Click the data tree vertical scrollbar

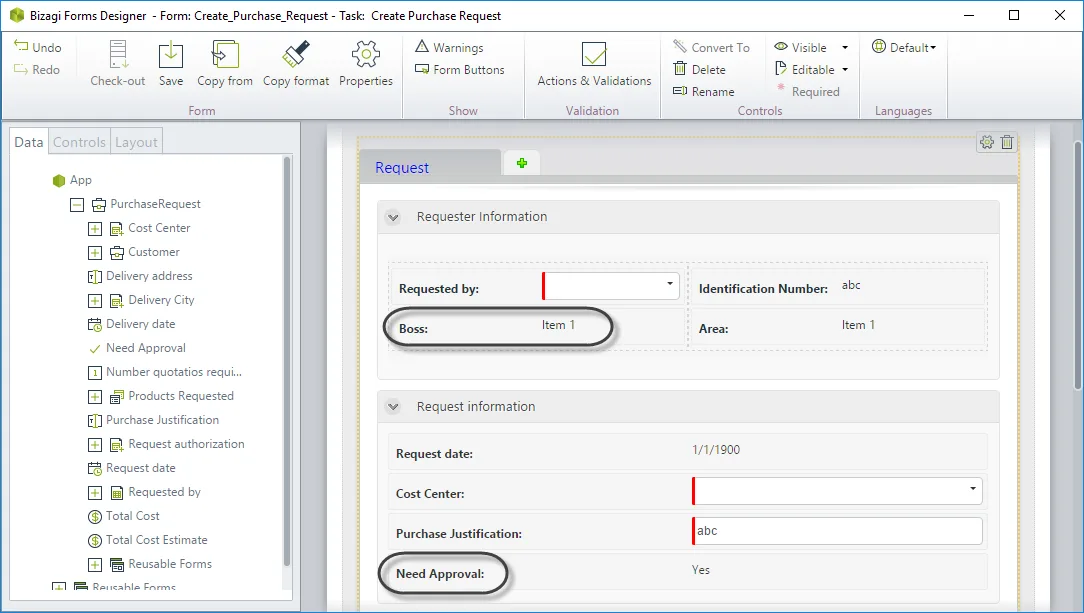[x=287, y=361]
